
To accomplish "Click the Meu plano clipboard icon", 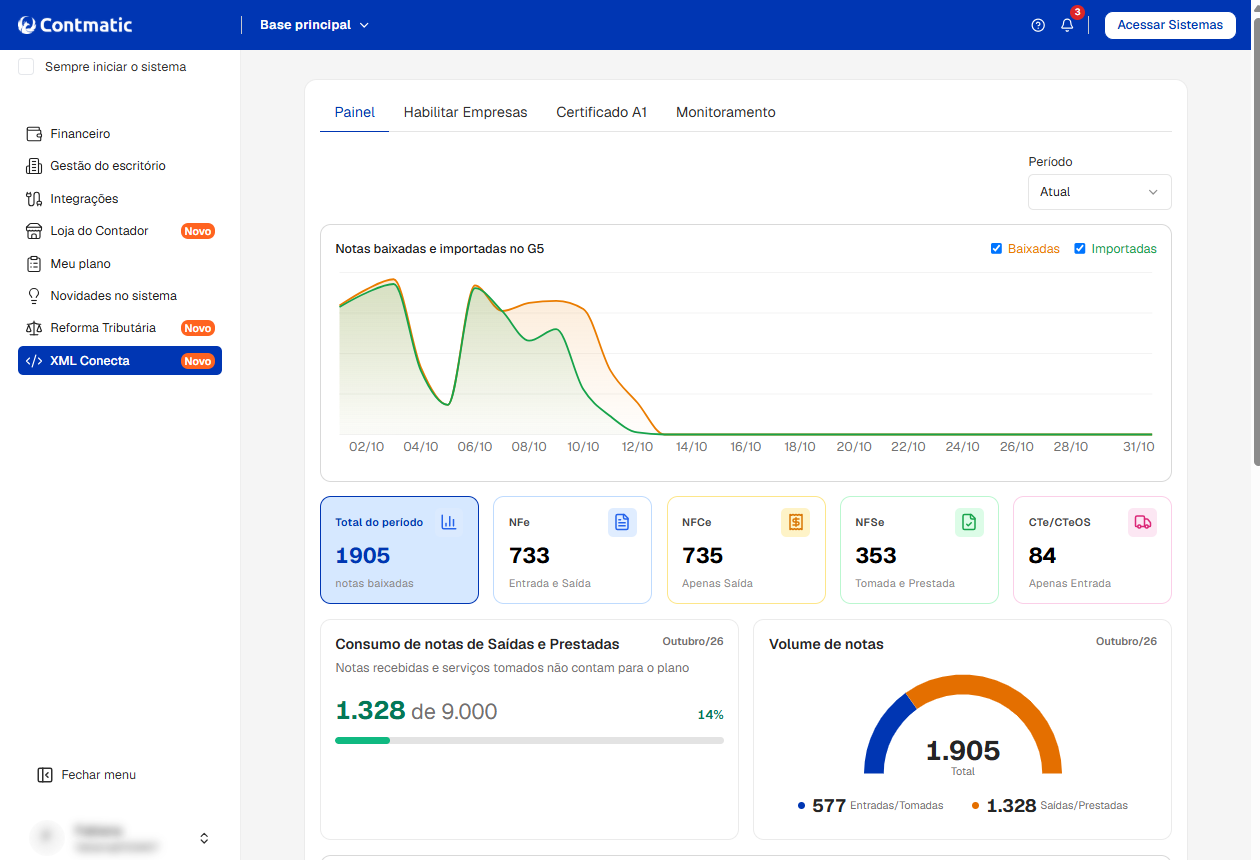I will tap(34, 264).
